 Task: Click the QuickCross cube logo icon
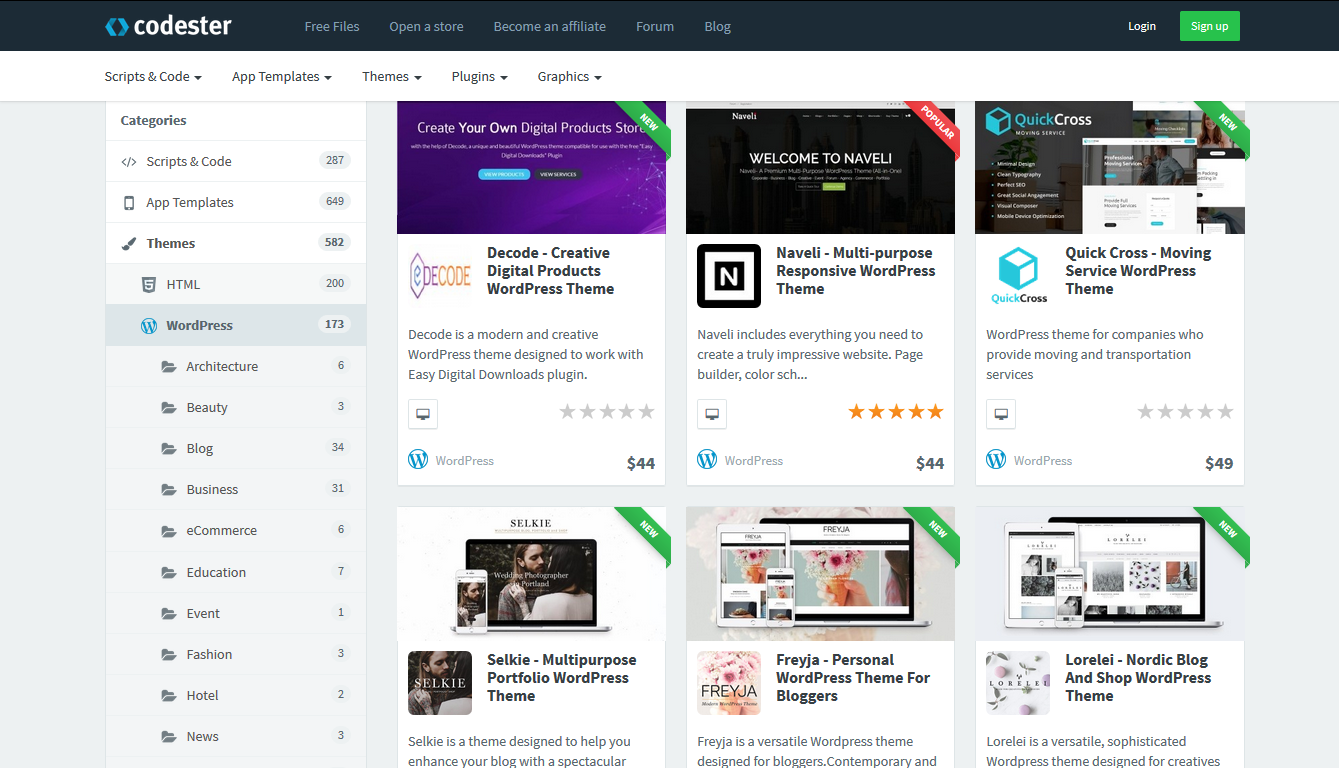click(x=1018, y=276)
